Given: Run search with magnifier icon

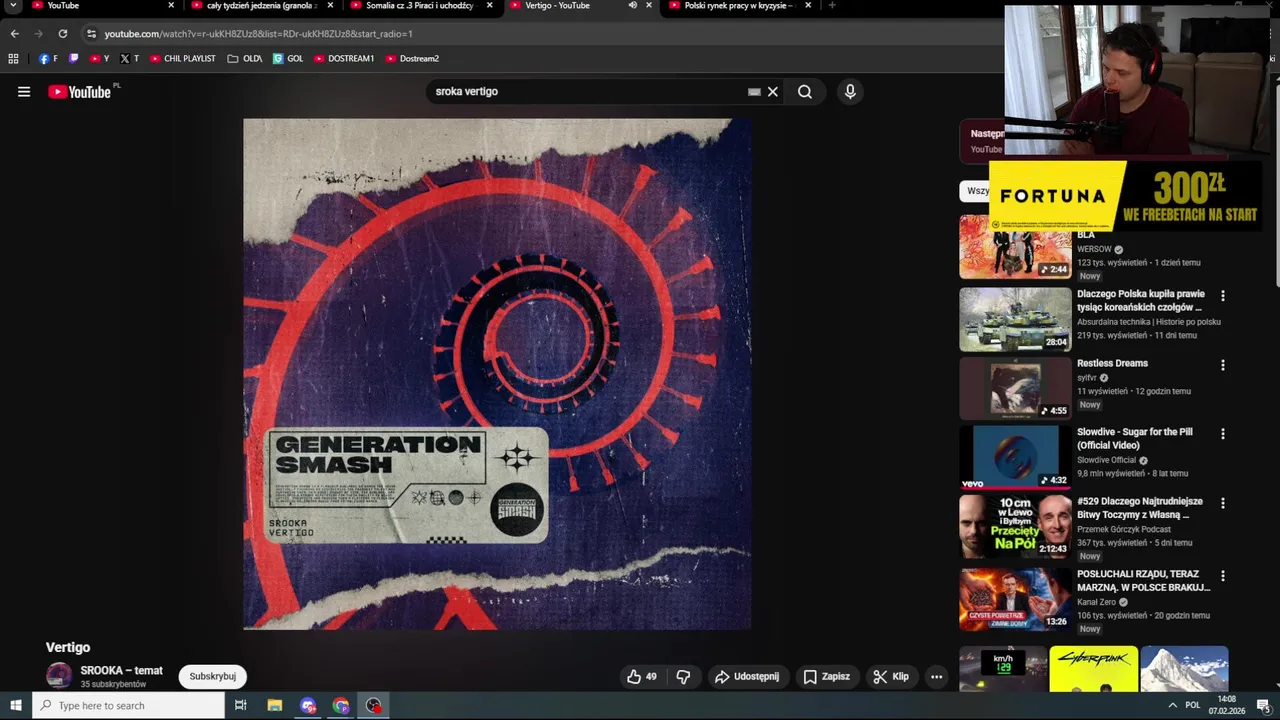Looking at the screenshot, I should (805, 92).
